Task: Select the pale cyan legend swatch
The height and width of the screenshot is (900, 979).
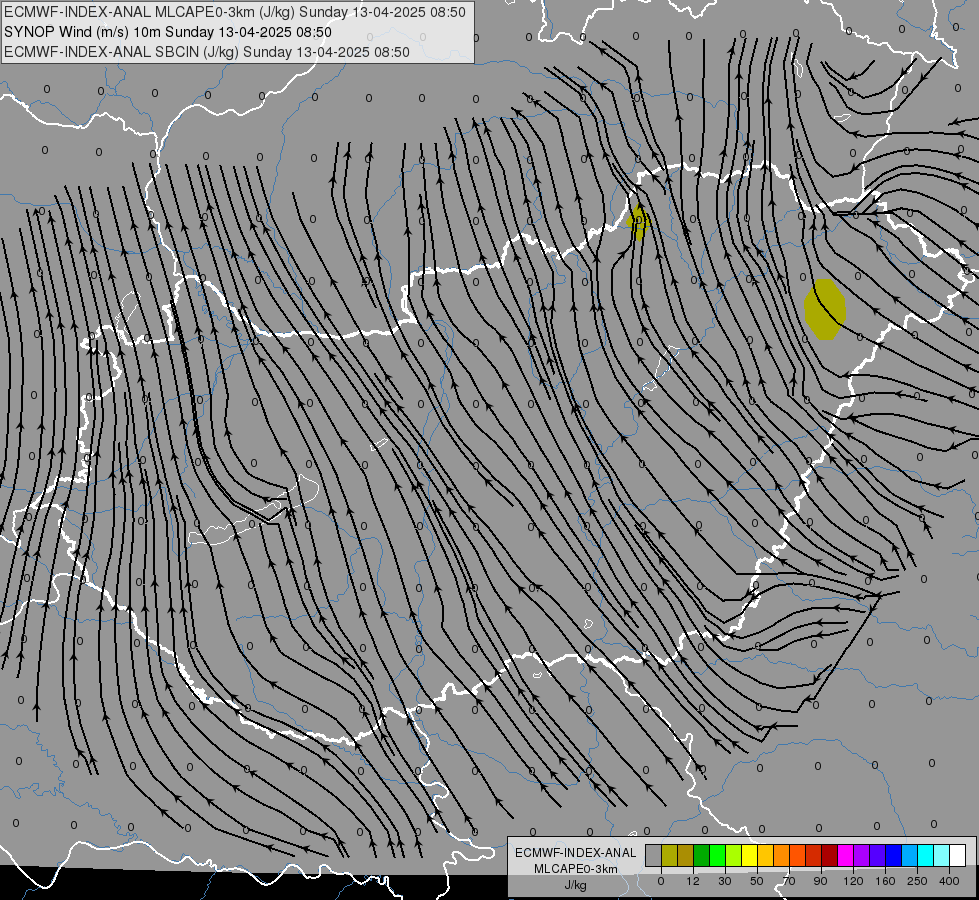Action: pyautogui.click(x=942, y=856)
